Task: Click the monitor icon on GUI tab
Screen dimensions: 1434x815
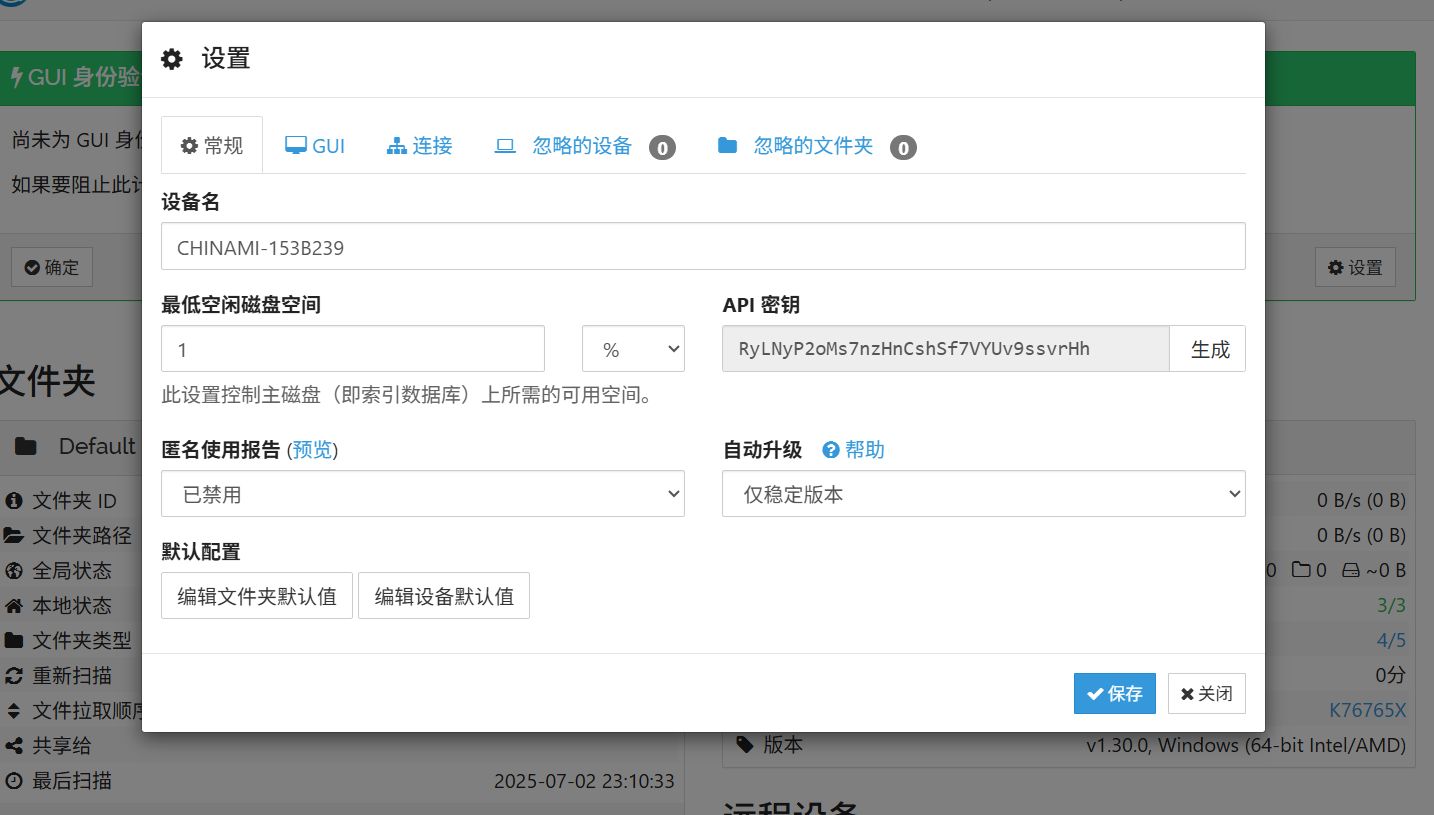Action: point(296,146)
